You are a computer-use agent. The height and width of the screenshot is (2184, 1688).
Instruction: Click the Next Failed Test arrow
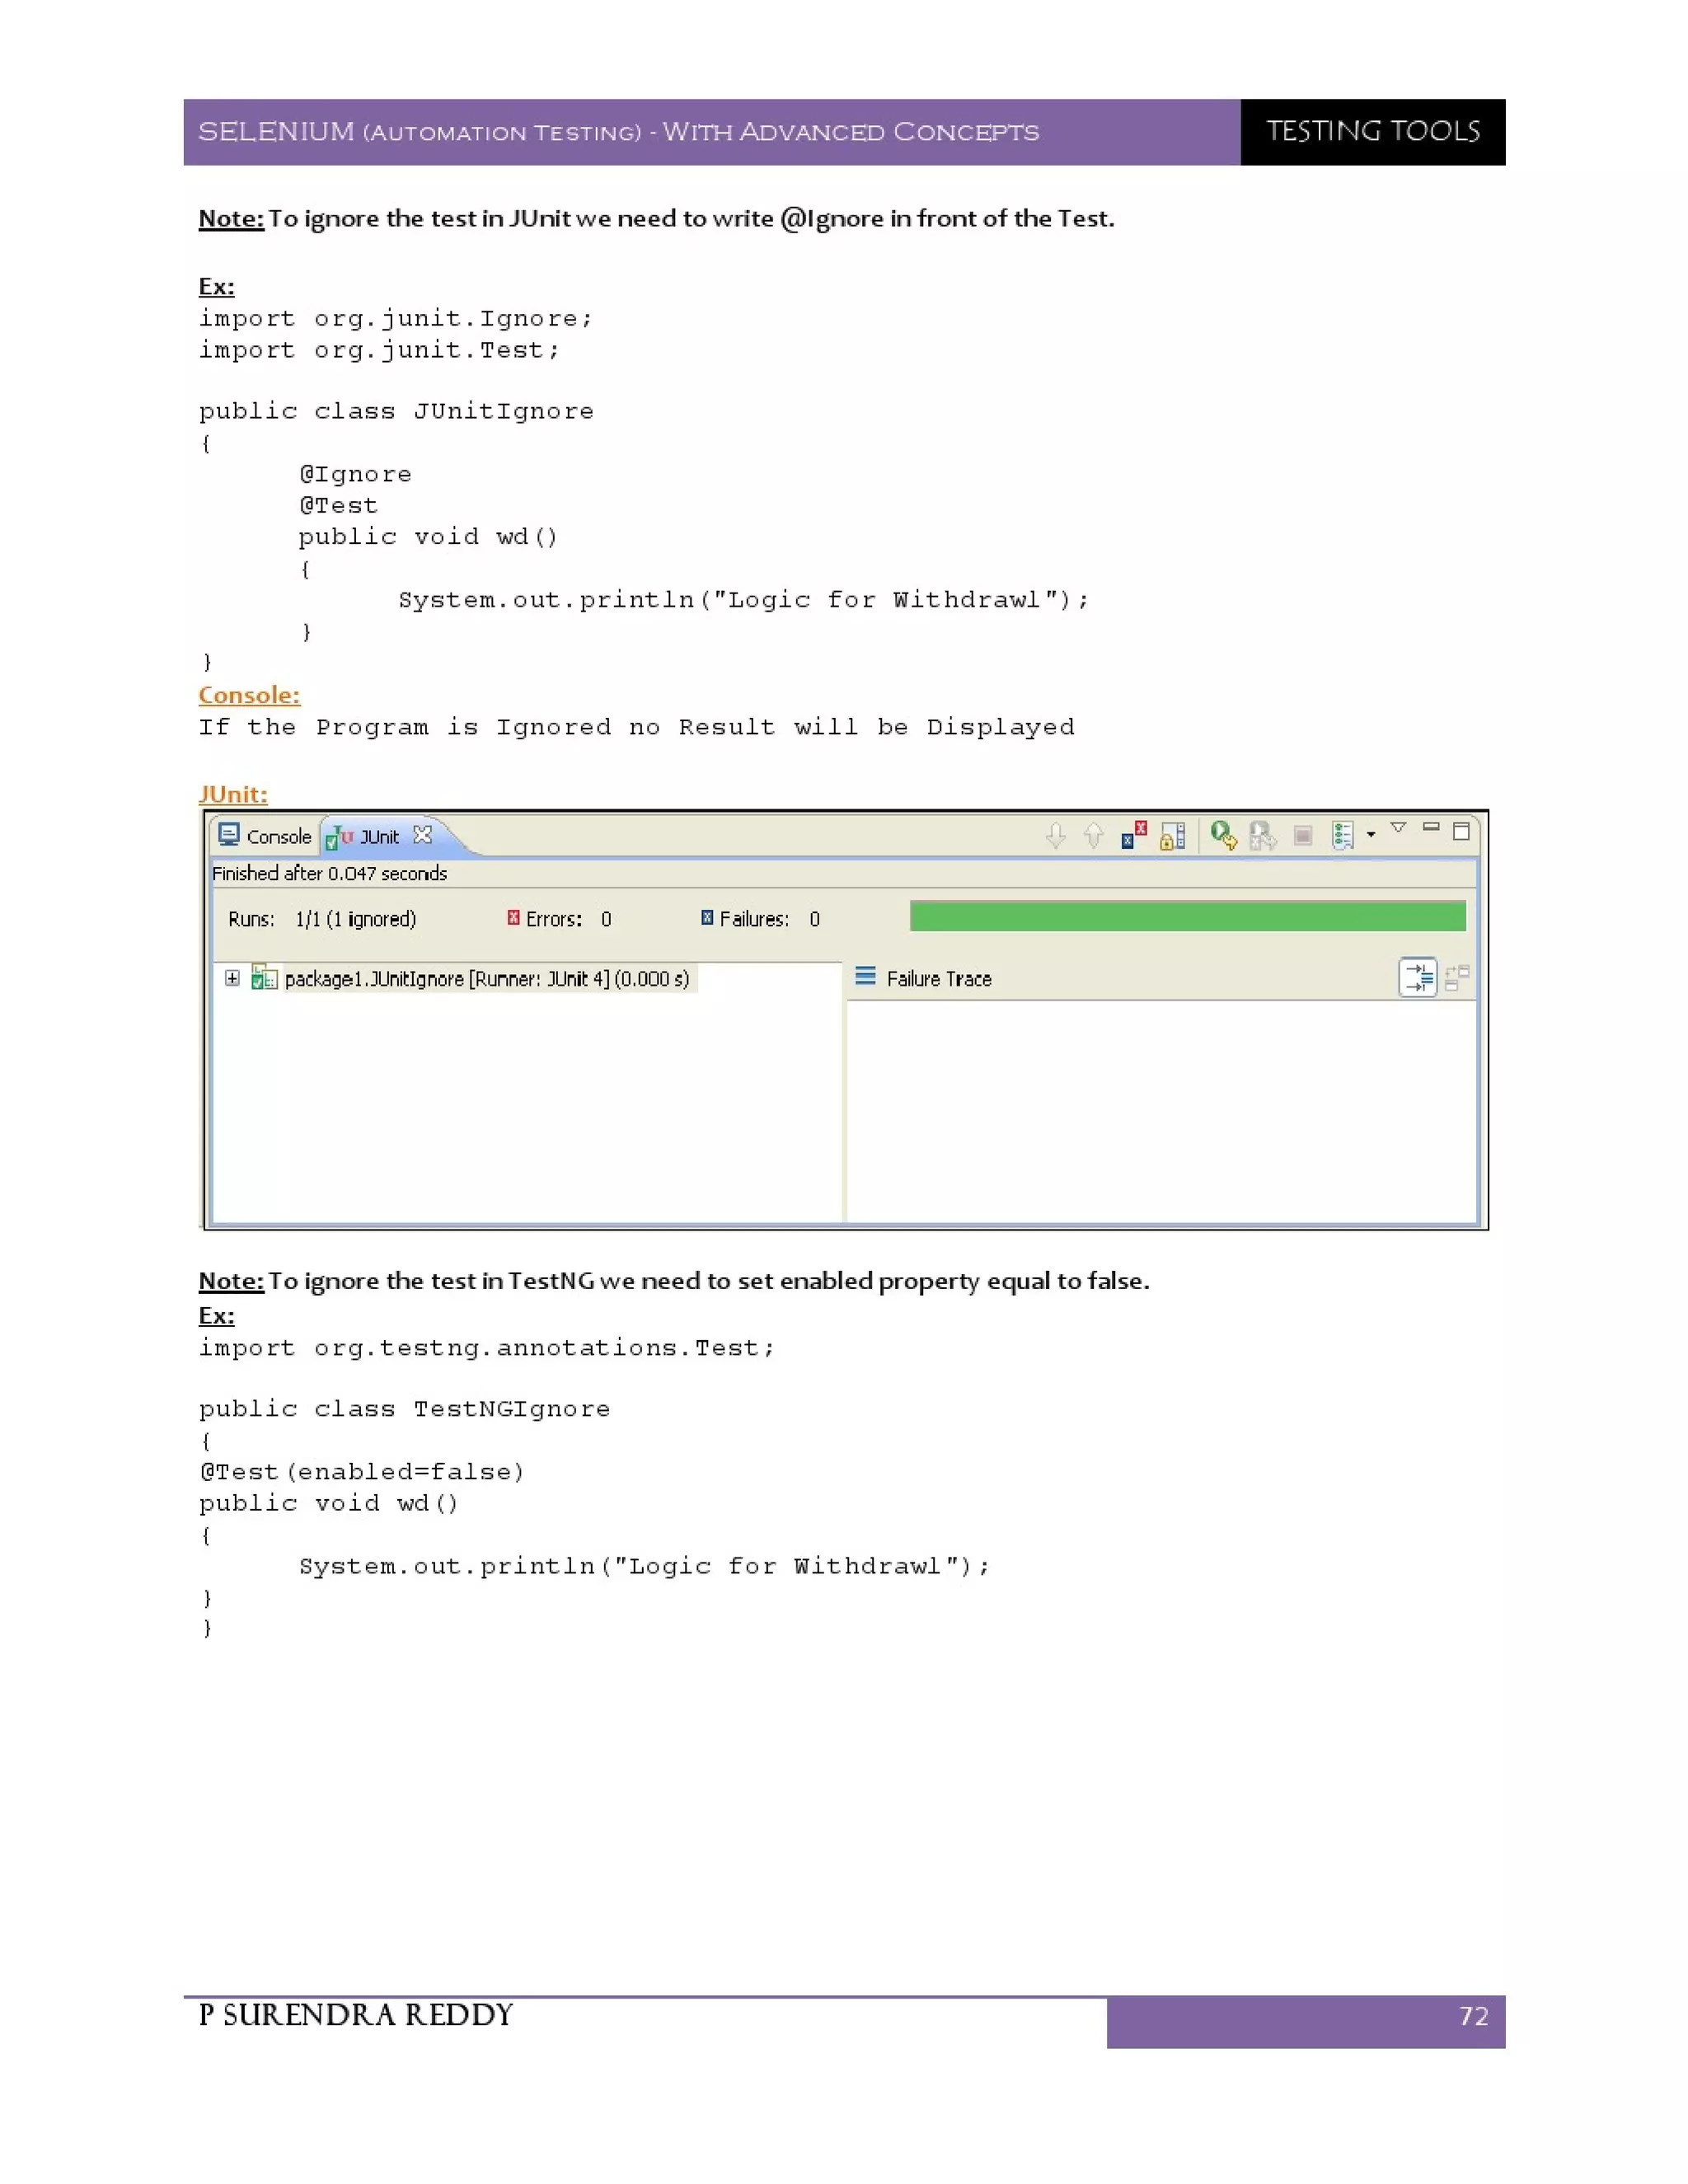click(1056, 835)
